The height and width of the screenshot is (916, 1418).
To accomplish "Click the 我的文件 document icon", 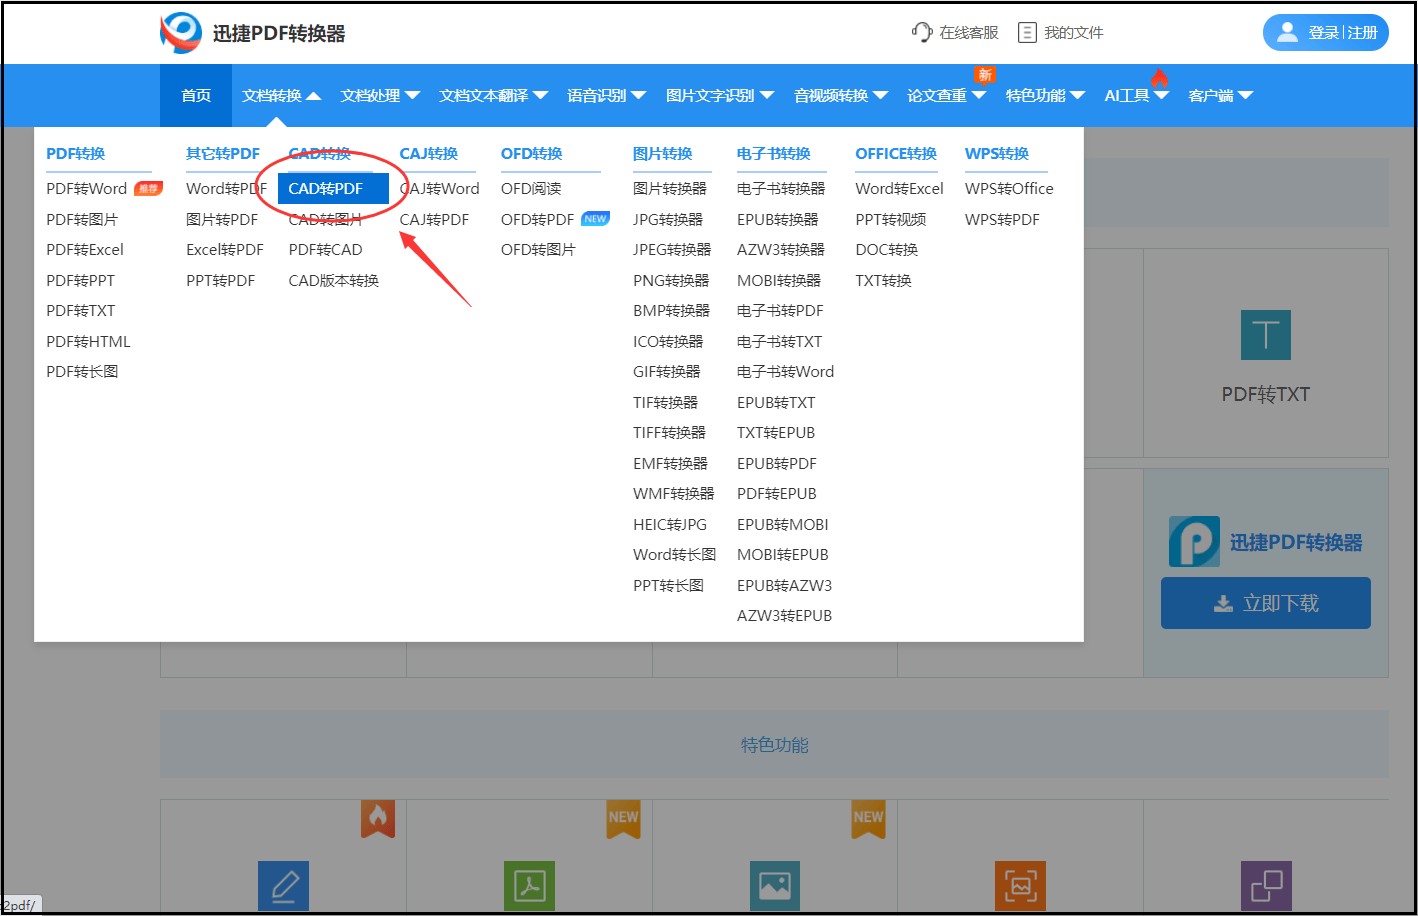I will (1027, 32).
